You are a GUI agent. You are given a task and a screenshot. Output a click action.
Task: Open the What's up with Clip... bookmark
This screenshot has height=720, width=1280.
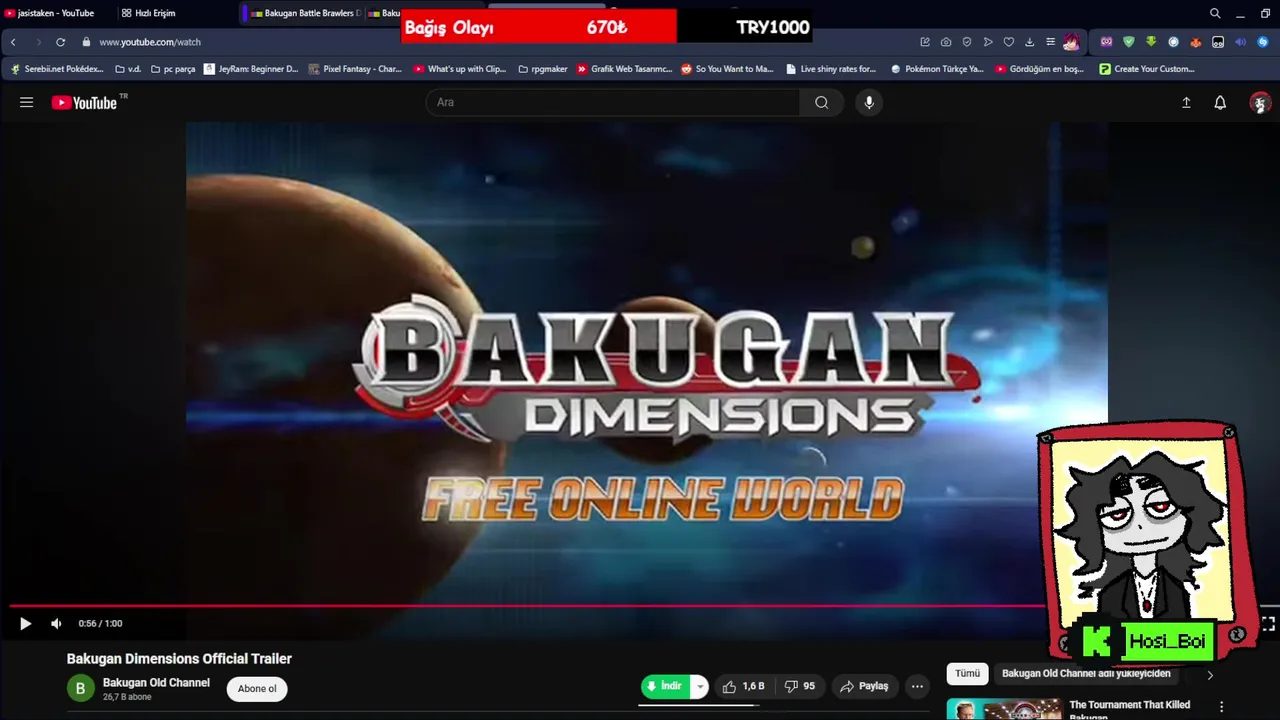tap(460, 69)
